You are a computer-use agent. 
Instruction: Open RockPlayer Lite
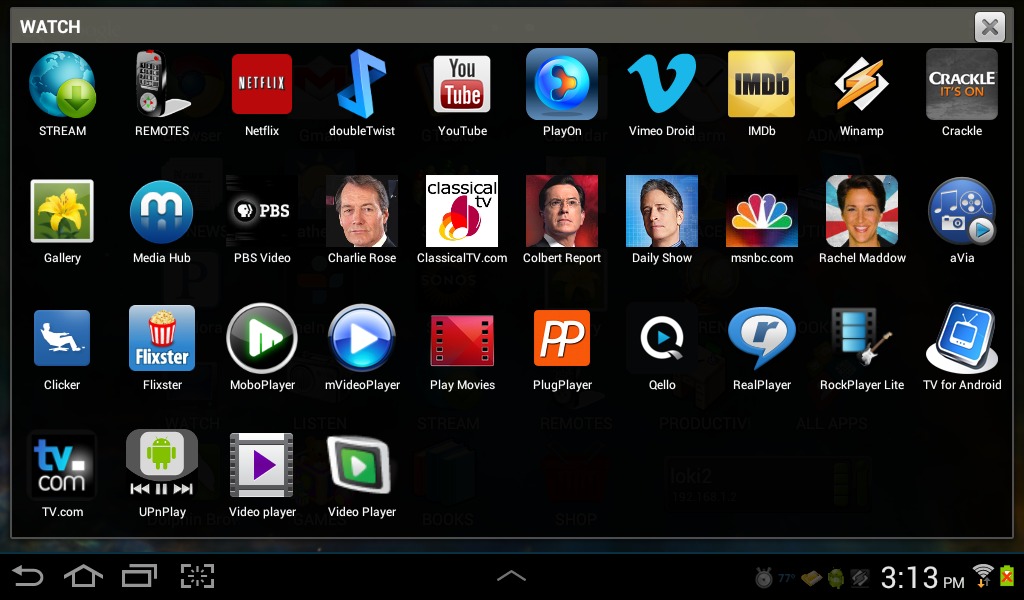[861, 338]
